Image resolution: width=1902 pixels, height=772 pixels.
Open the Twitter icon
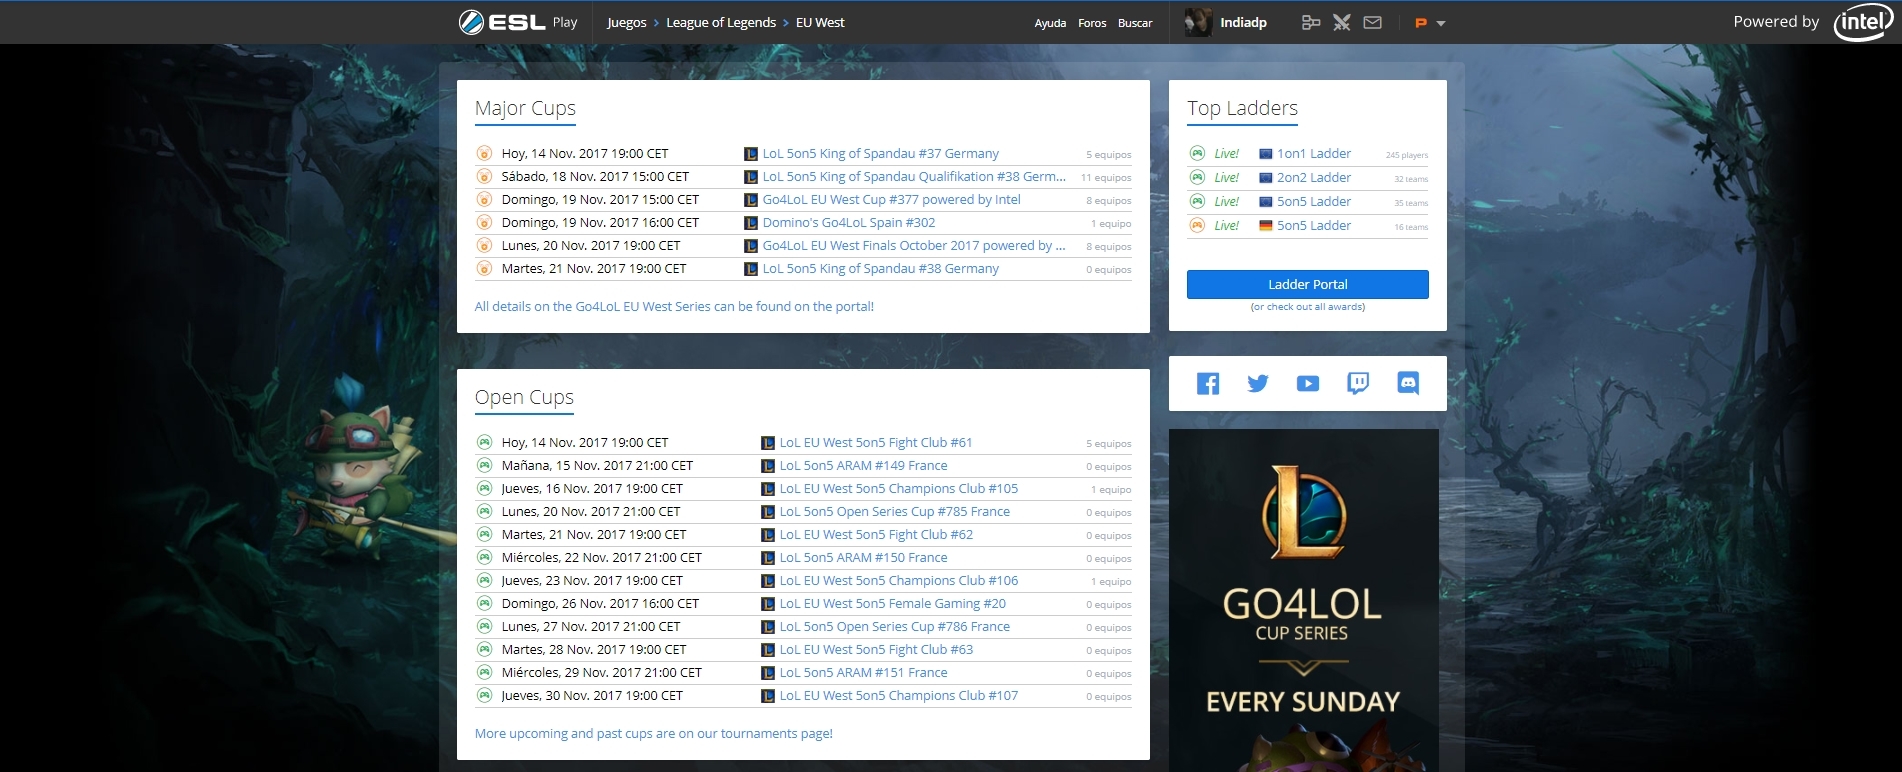(x=1258, y=383)
